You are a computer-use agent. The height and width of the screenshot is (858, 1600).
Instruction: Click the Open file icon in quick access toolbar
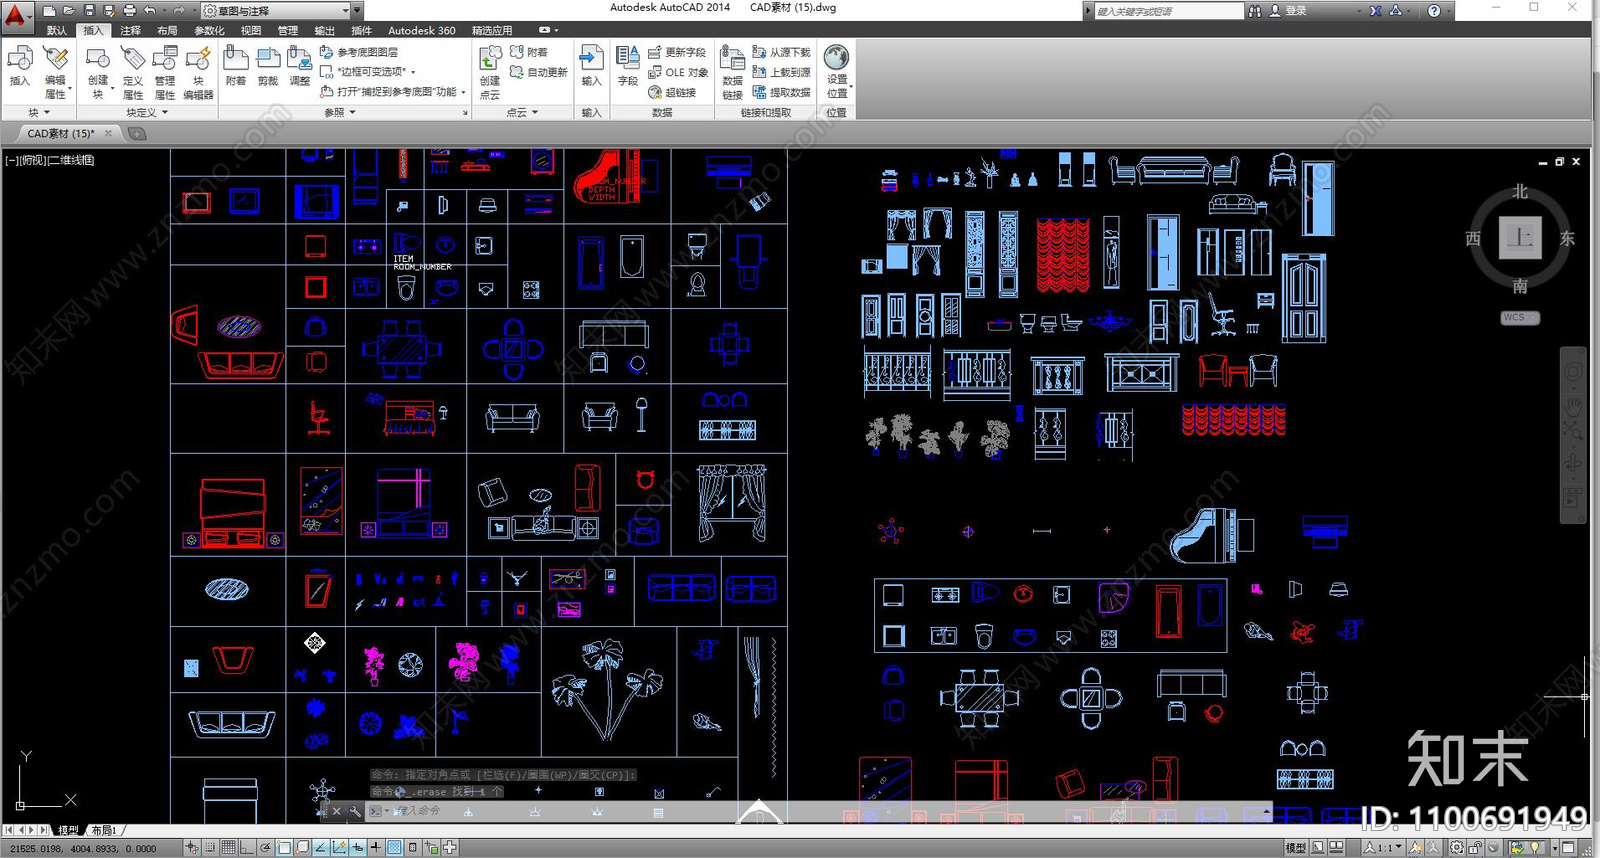coord(69,10)
